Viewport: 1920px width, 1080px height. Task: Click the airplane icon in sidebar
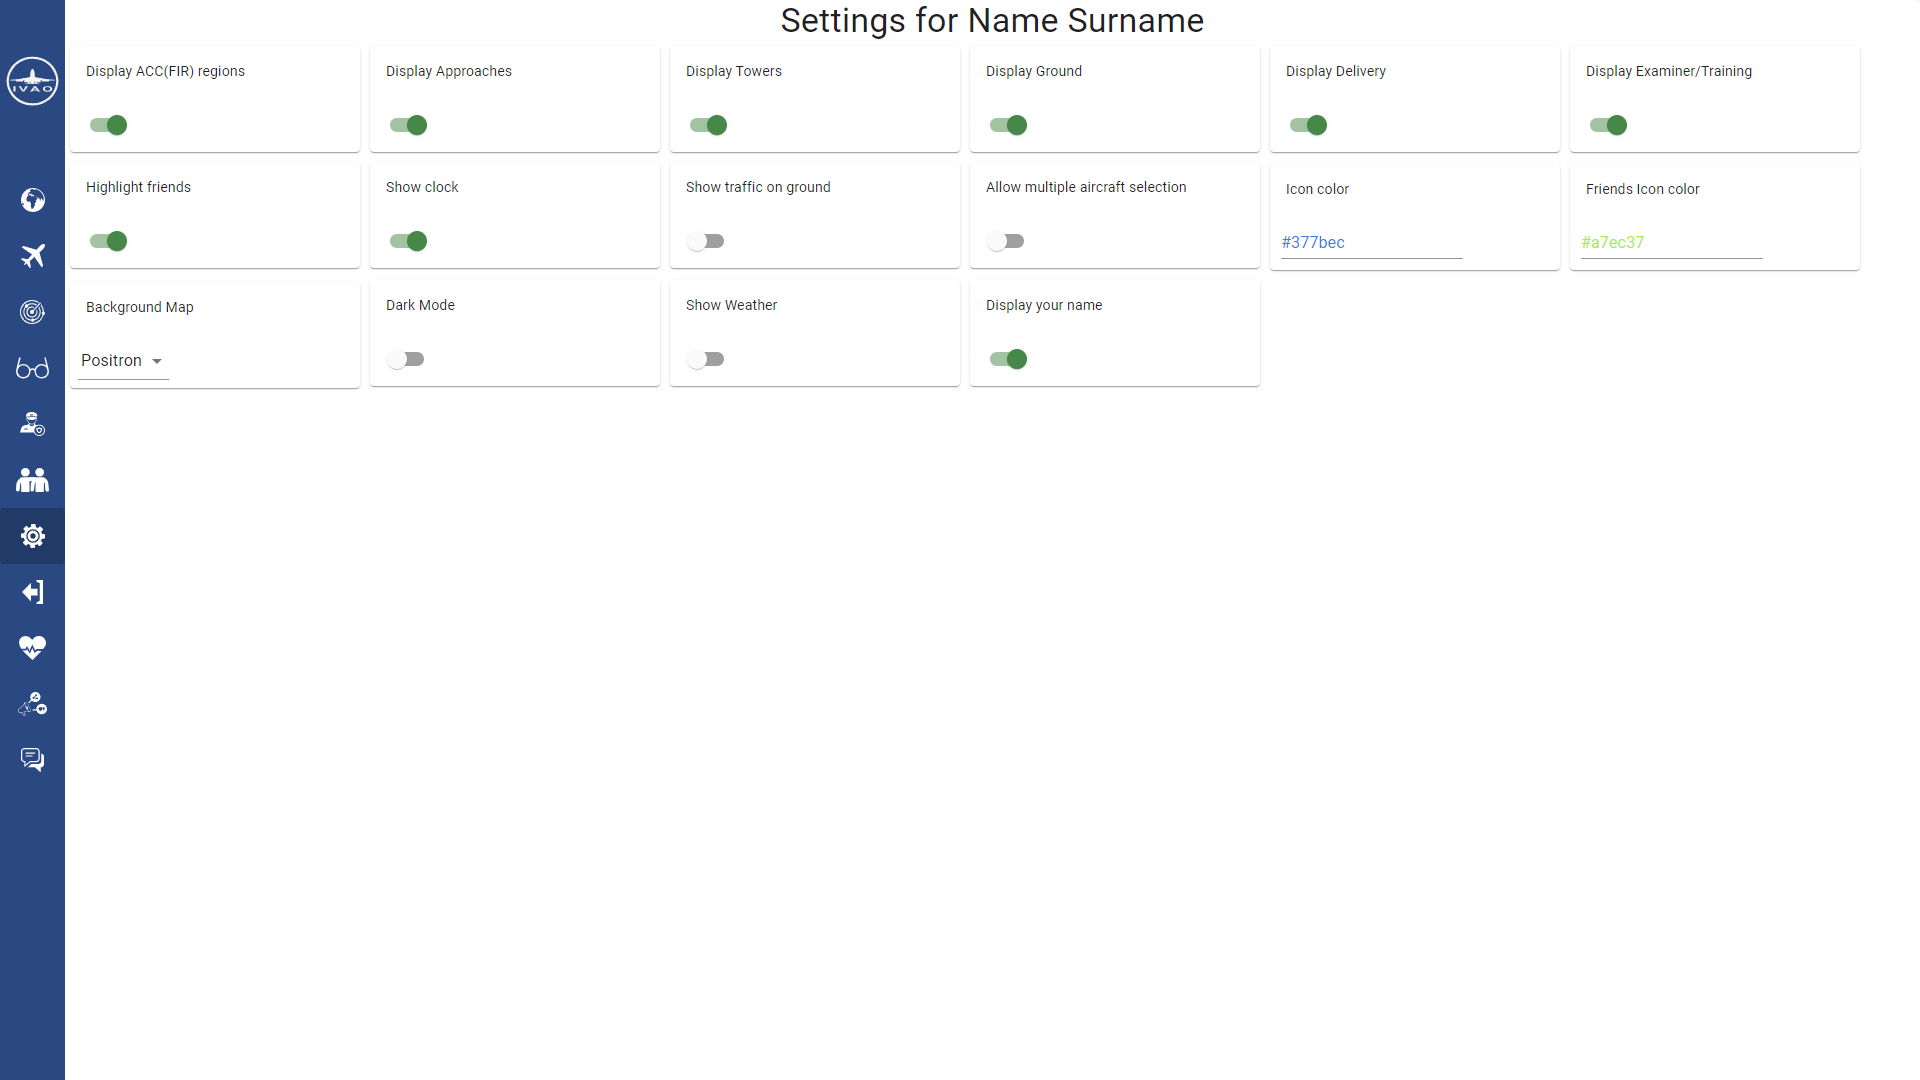(x=32, y=256)
